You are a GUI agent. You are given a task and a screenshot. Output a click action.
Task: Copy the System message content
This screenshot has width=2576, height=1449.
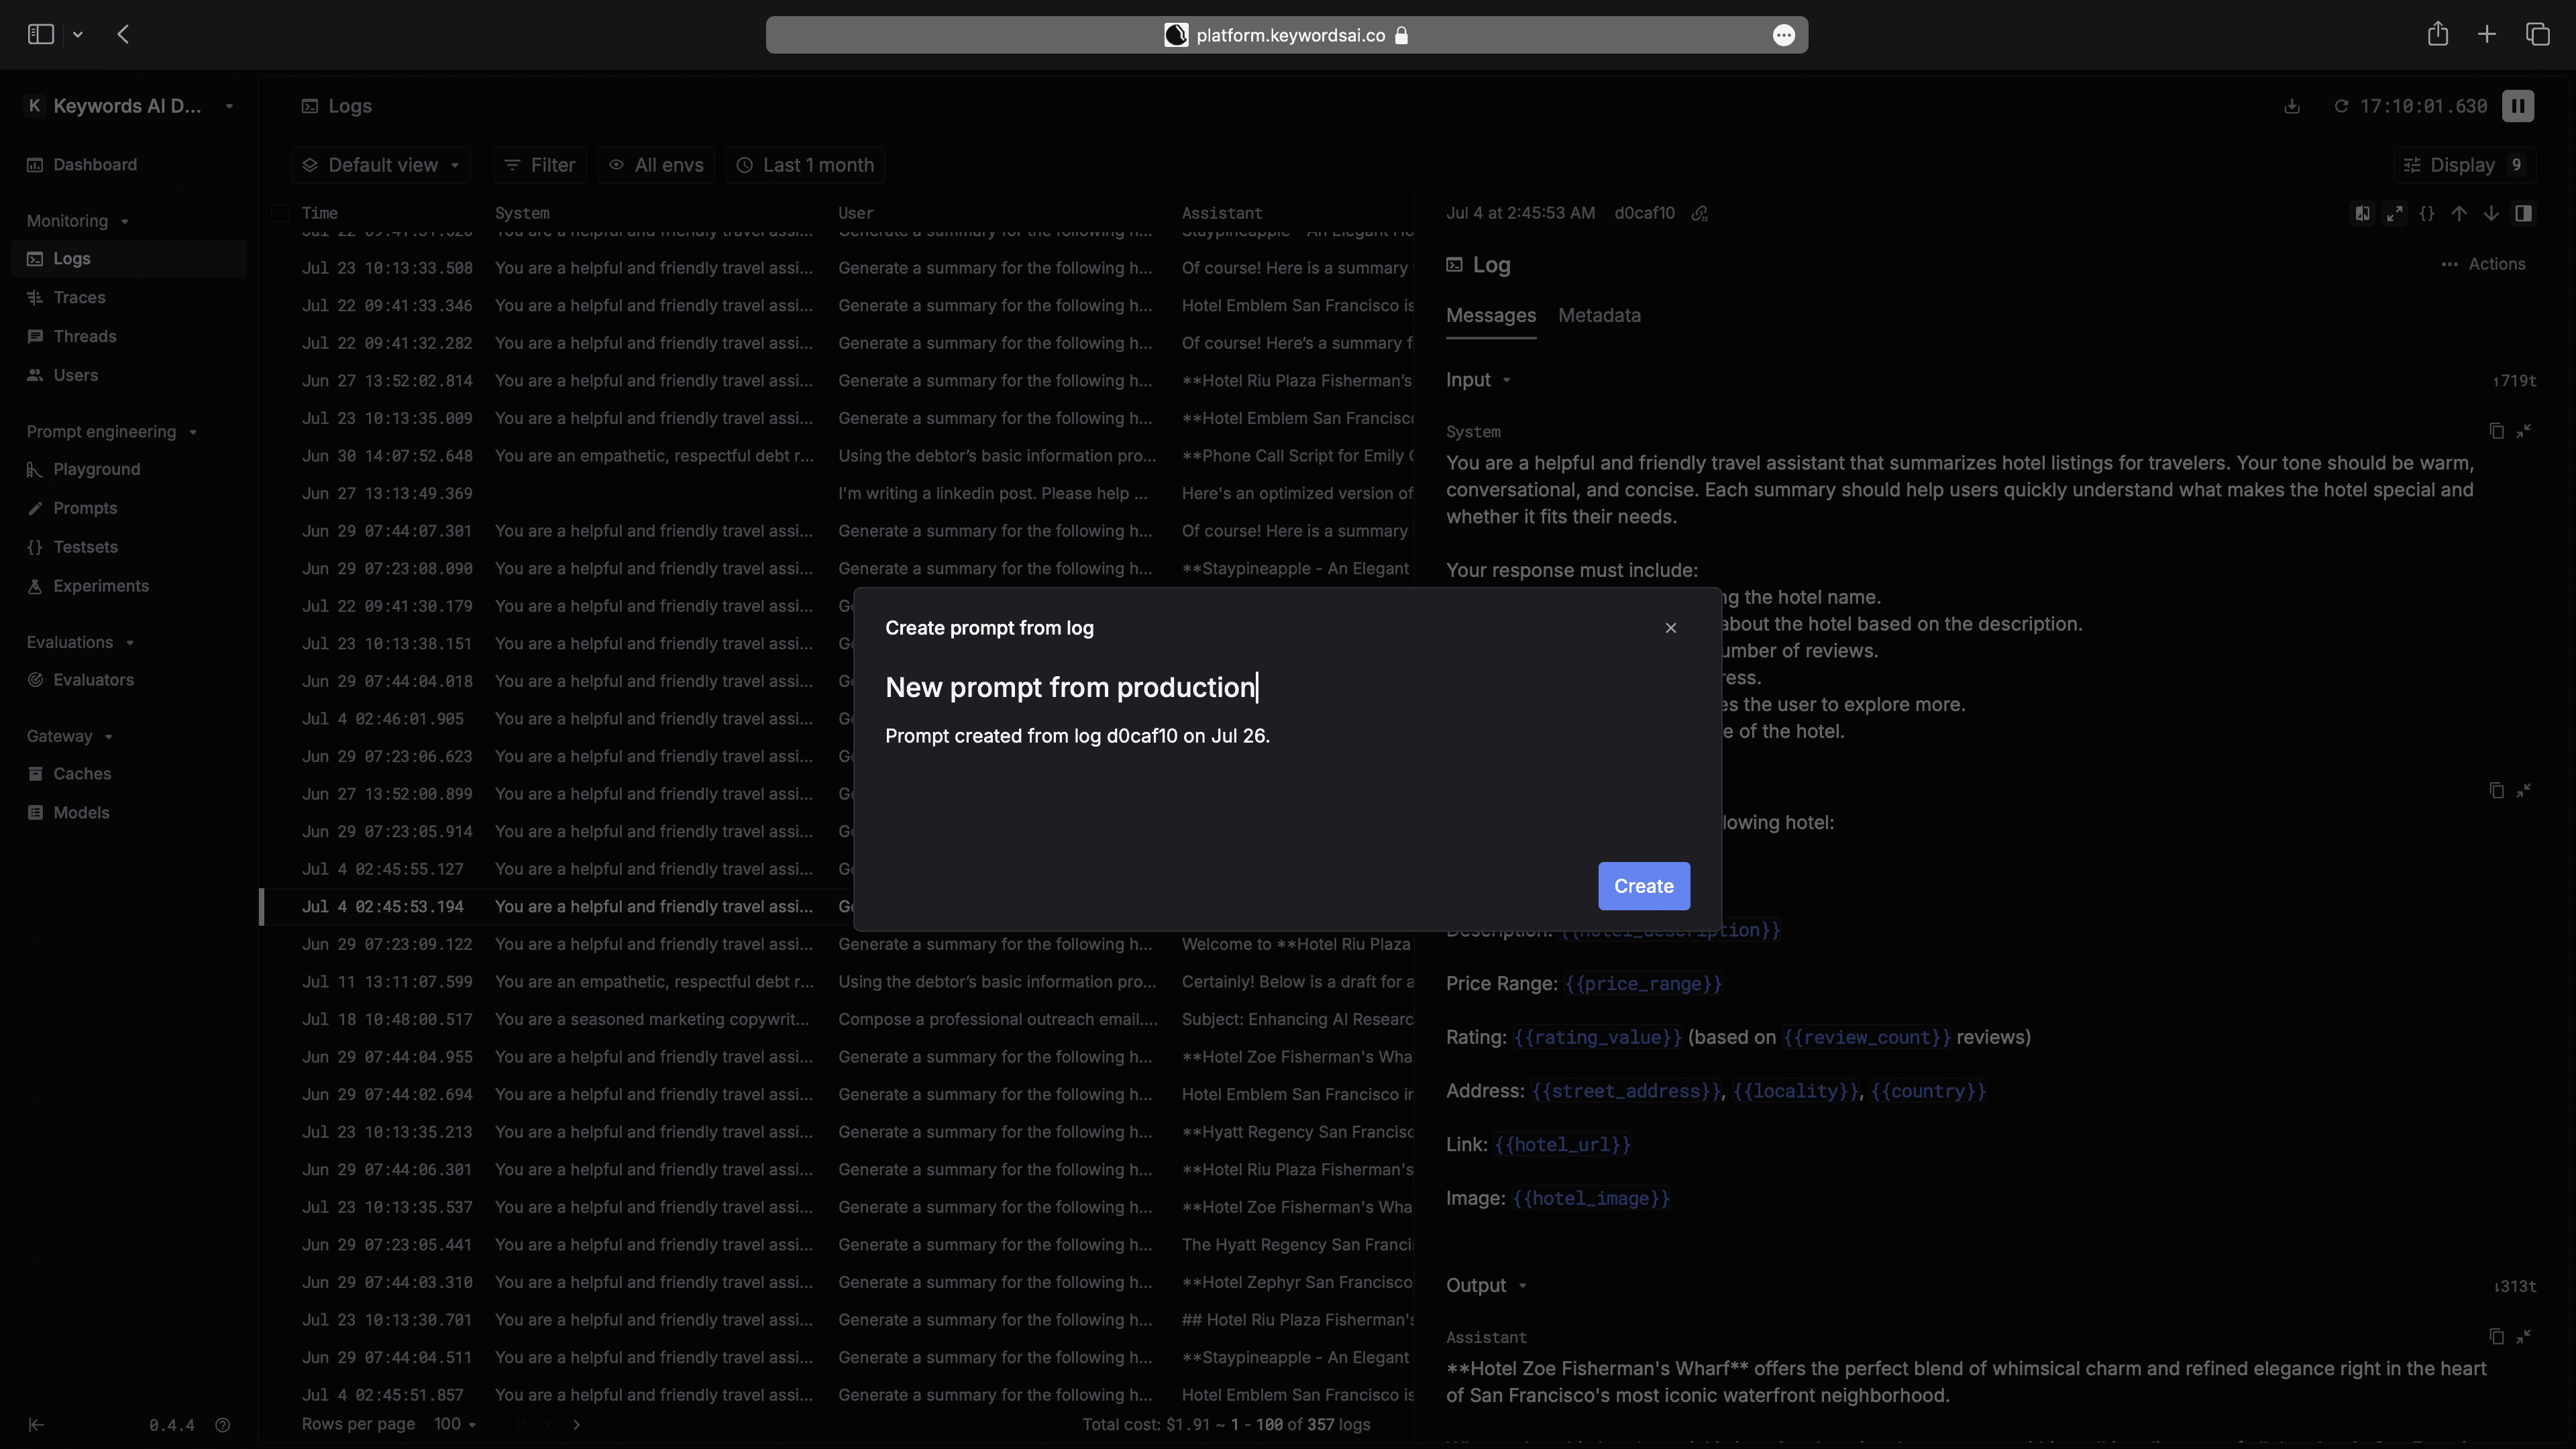[x=2496, y=431]
